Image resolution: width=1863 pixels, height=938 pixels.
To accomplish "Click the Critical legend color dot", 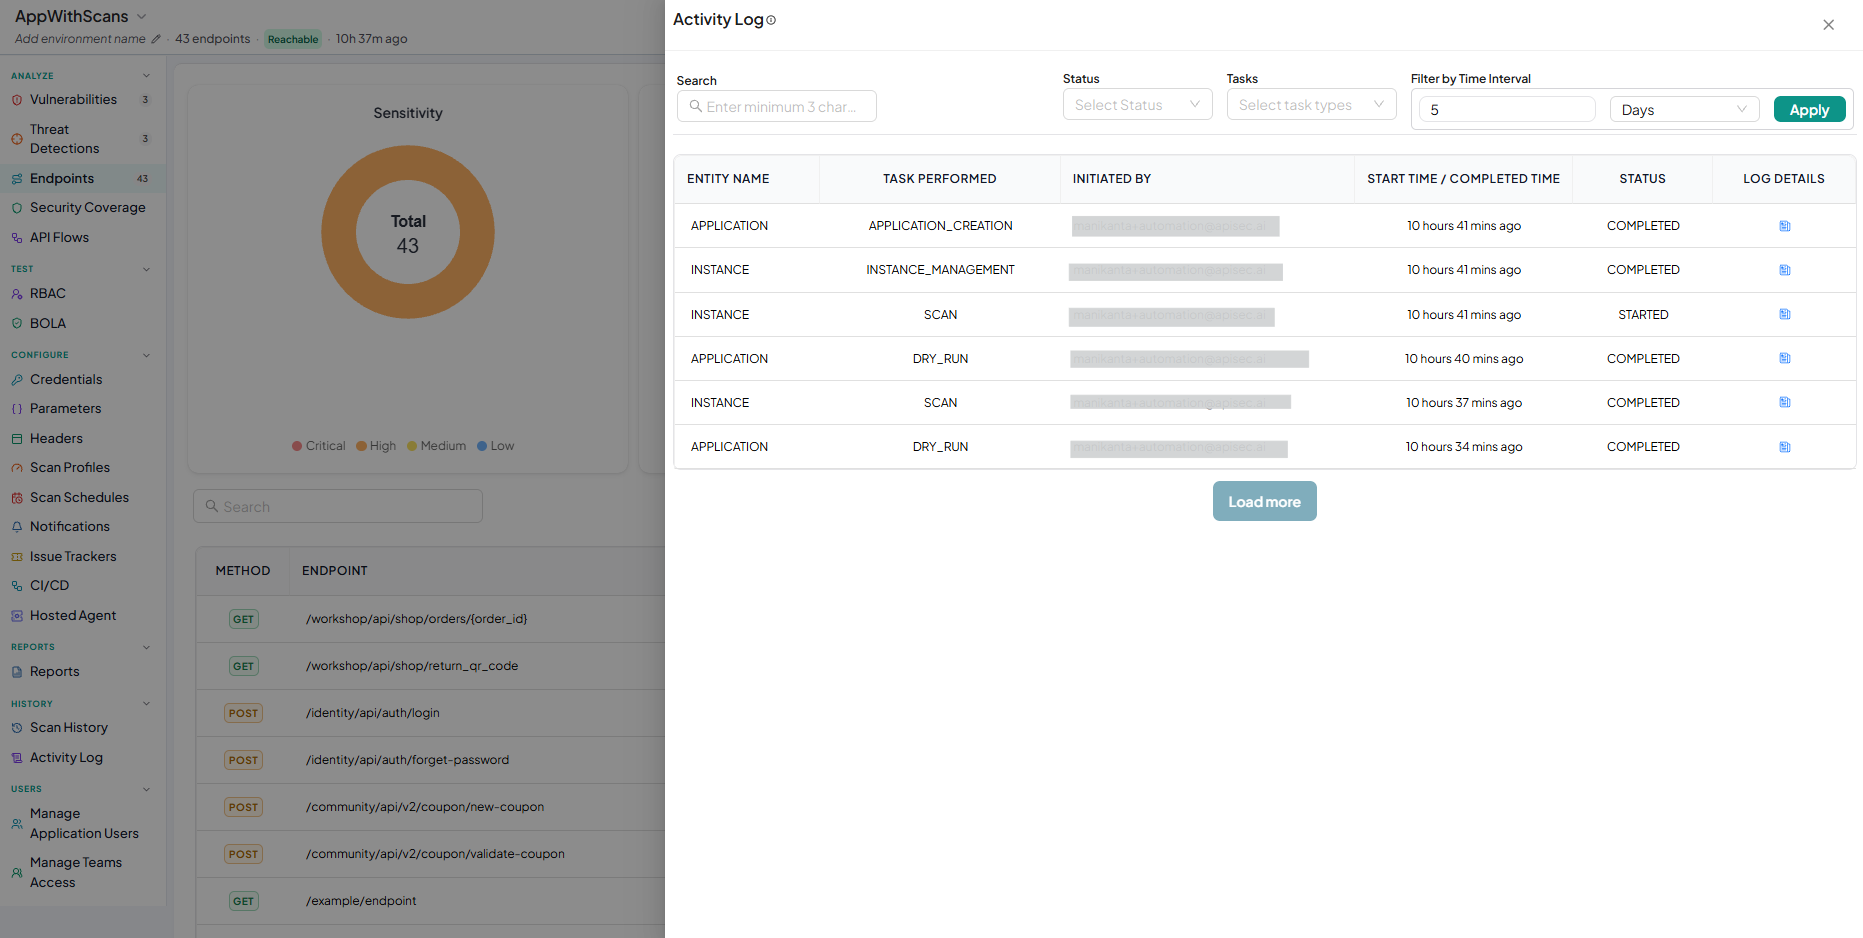I will (x=297, y=446).
